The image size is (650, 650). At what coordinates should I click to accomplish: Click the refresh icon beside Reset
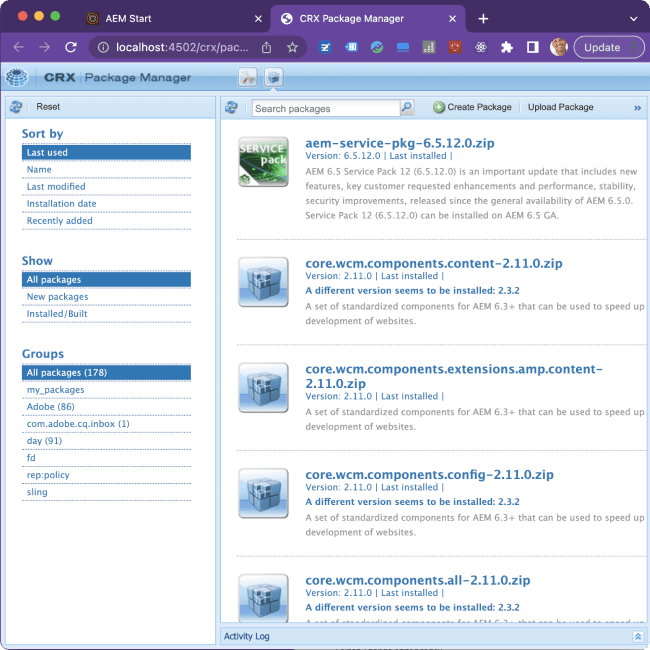(x=16, y=107)
